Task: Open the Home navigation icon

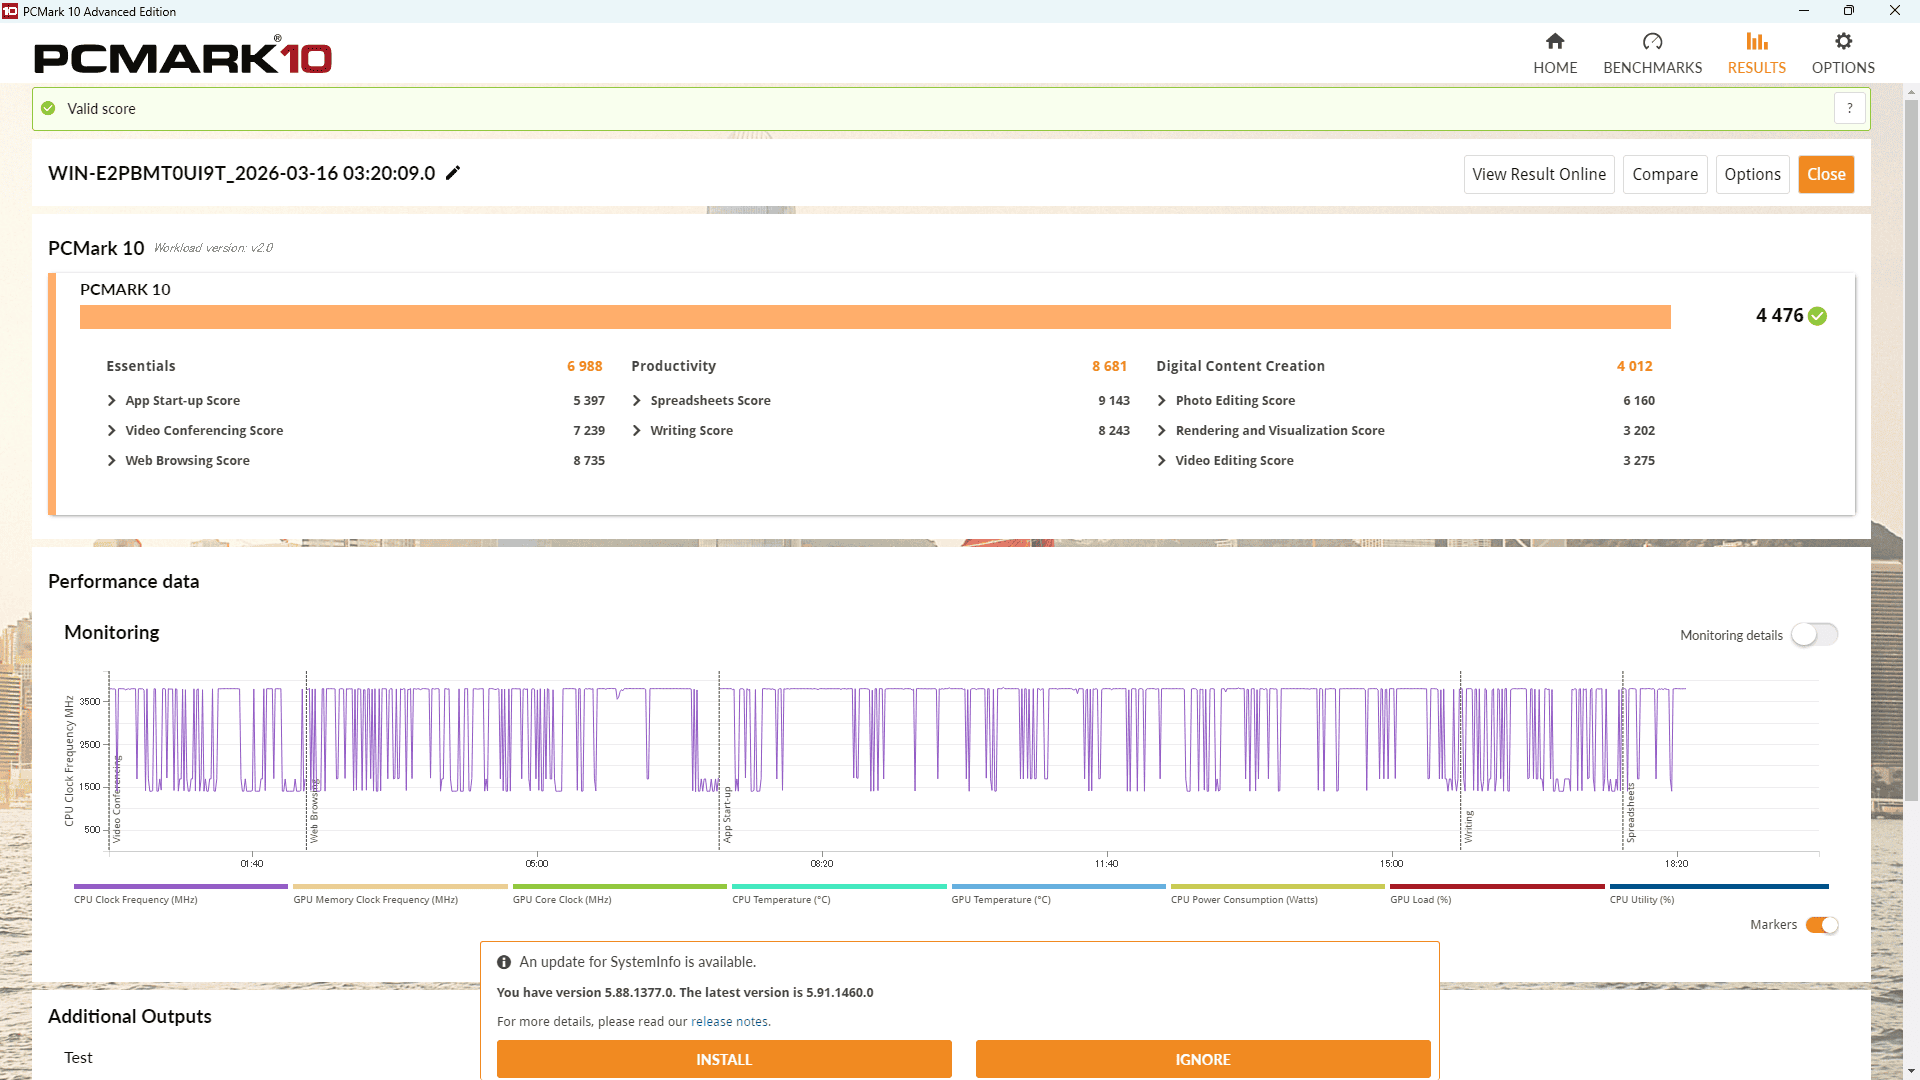Action: coord(1554,42)
